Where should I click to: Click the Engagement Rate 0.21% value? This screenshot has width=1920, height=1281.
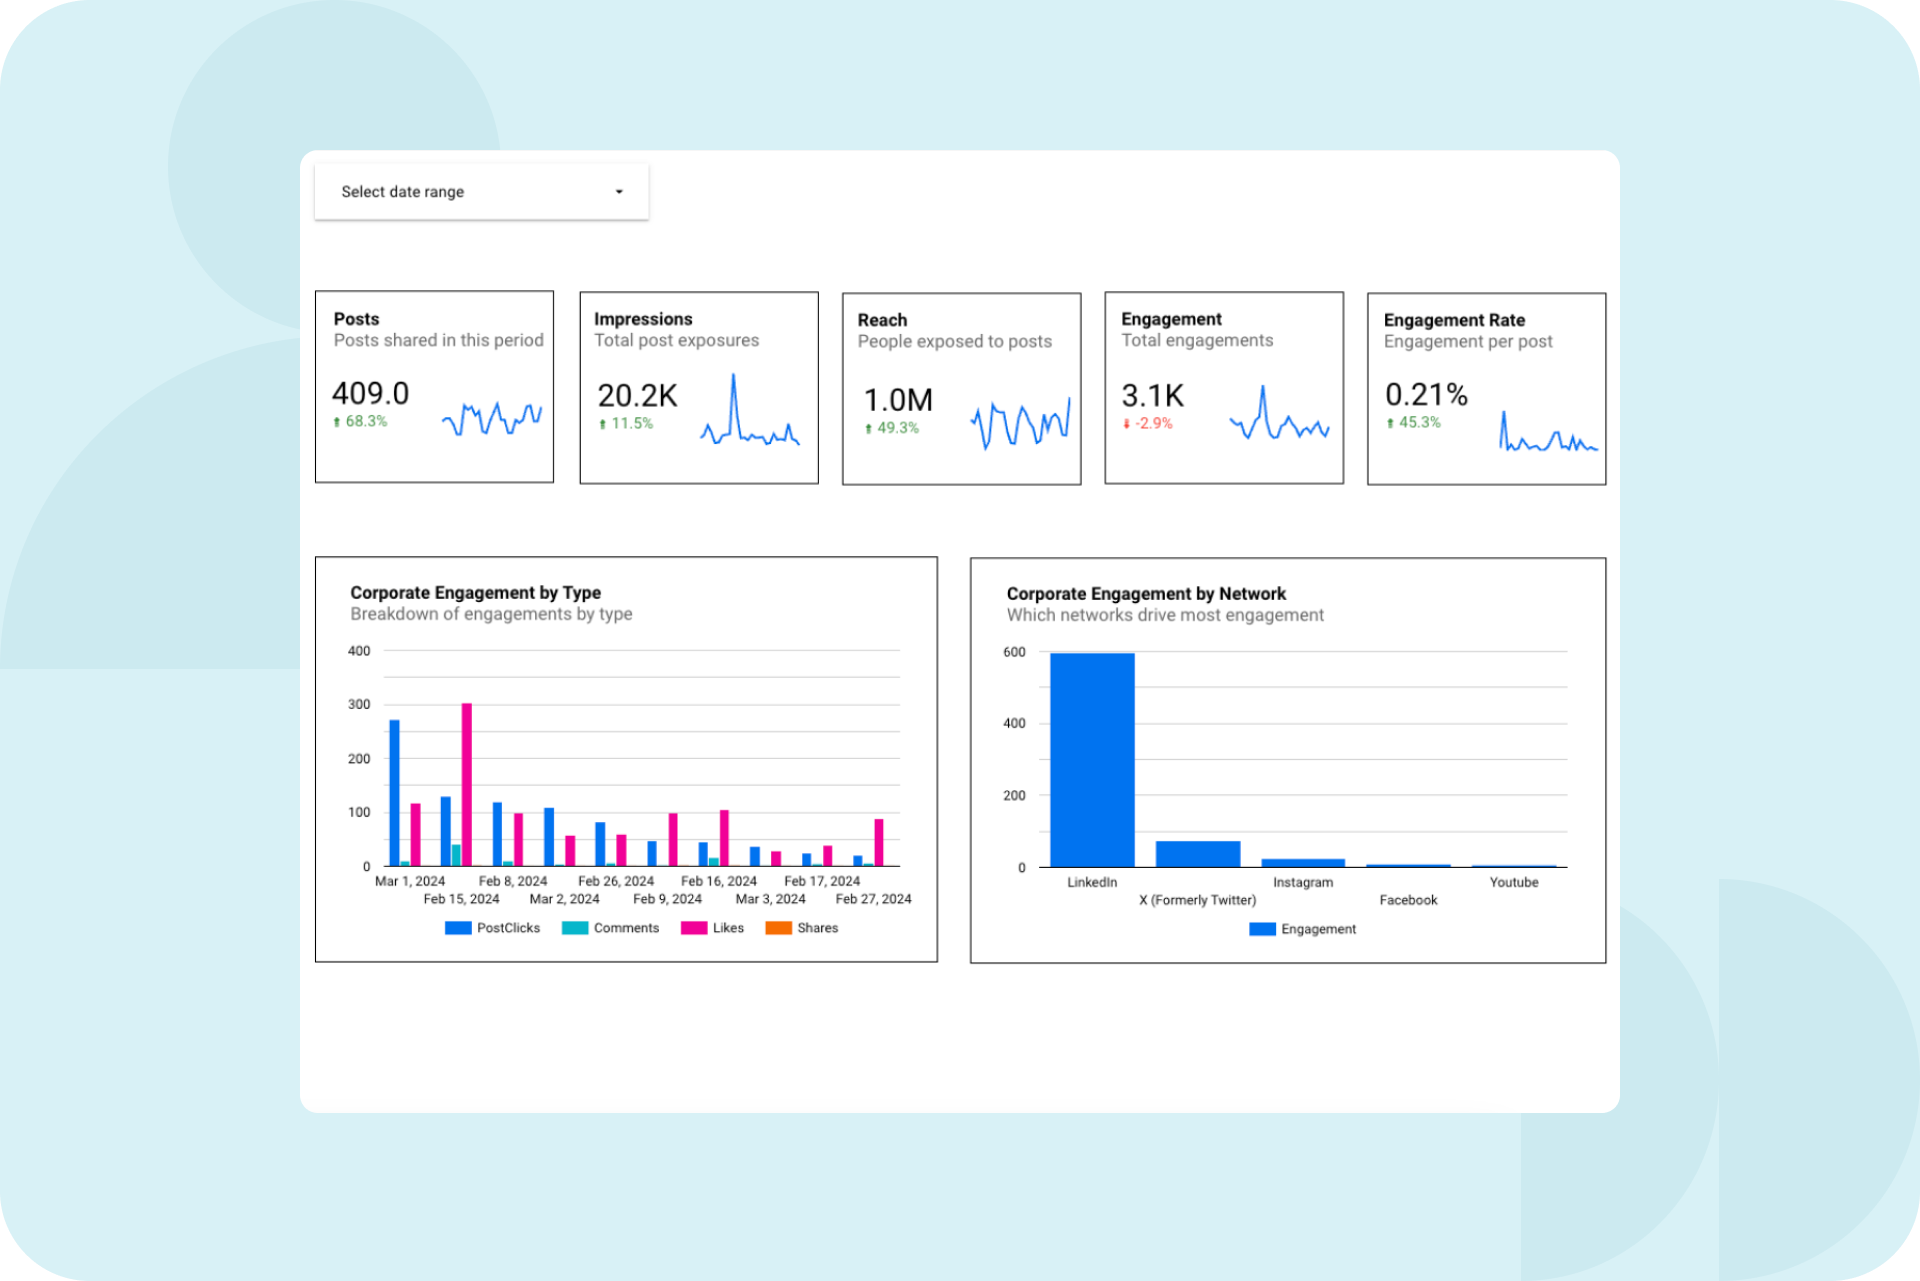(1425, 395)
